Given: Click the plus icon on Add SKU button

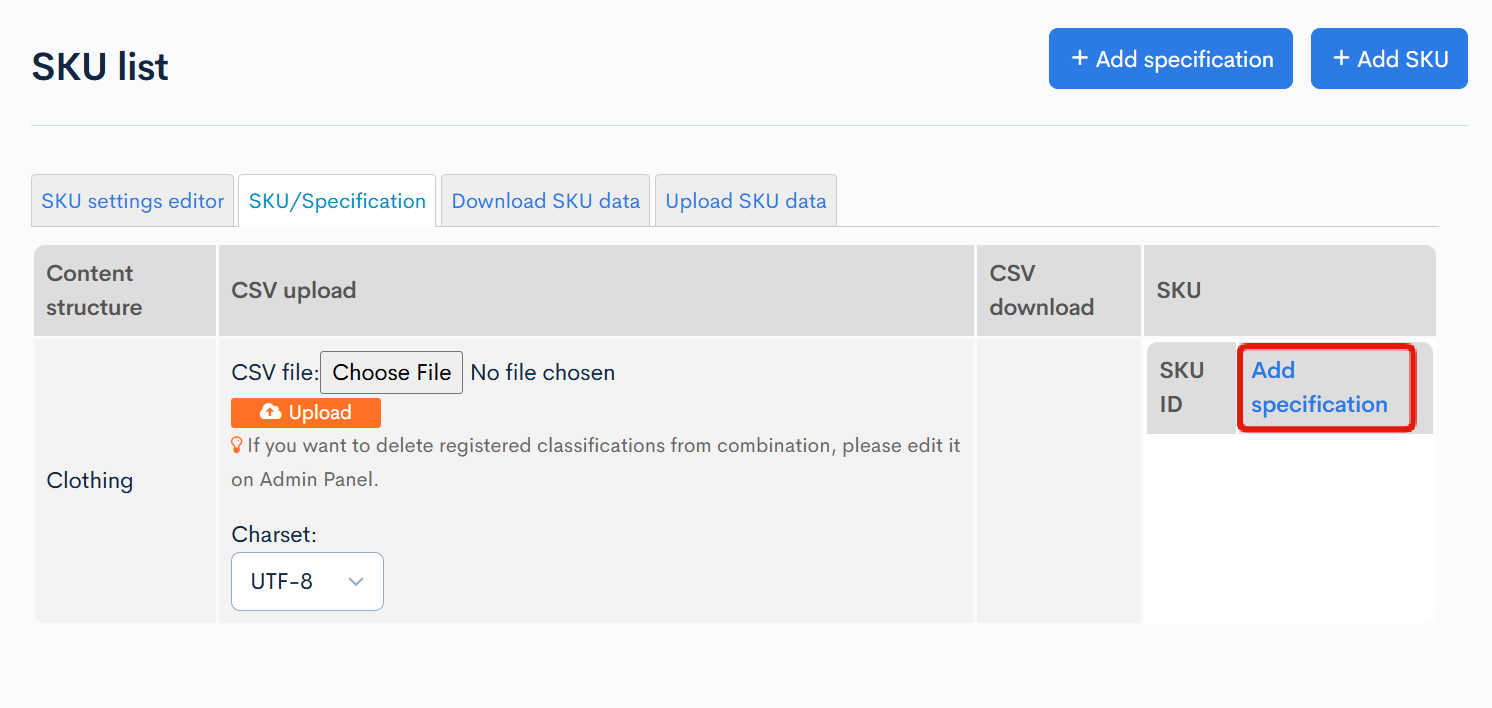Looking at the screenshot, I should [x=1342, y=59].
